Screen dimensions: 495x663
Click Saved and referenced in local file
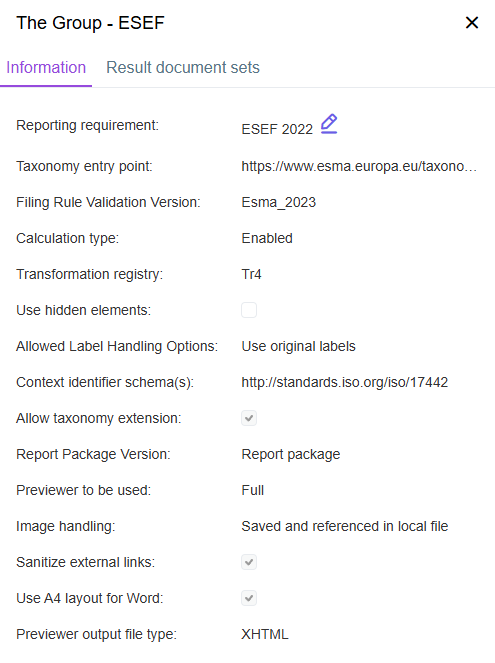[345, 526]
